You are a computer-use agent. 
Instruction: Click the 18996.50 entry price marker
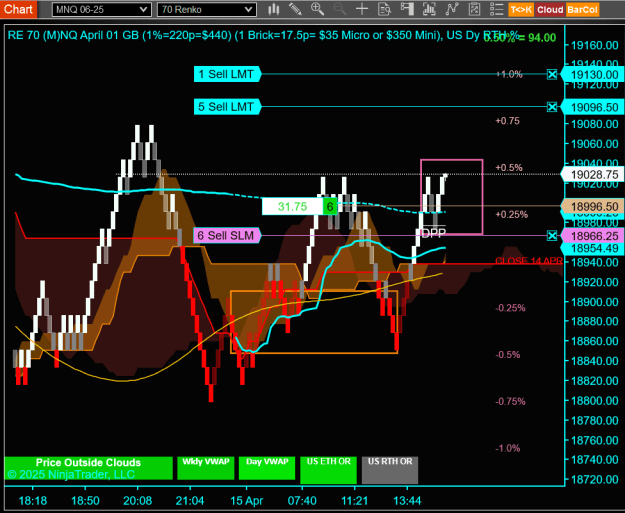pyautogui.click(x=594, y=206)
